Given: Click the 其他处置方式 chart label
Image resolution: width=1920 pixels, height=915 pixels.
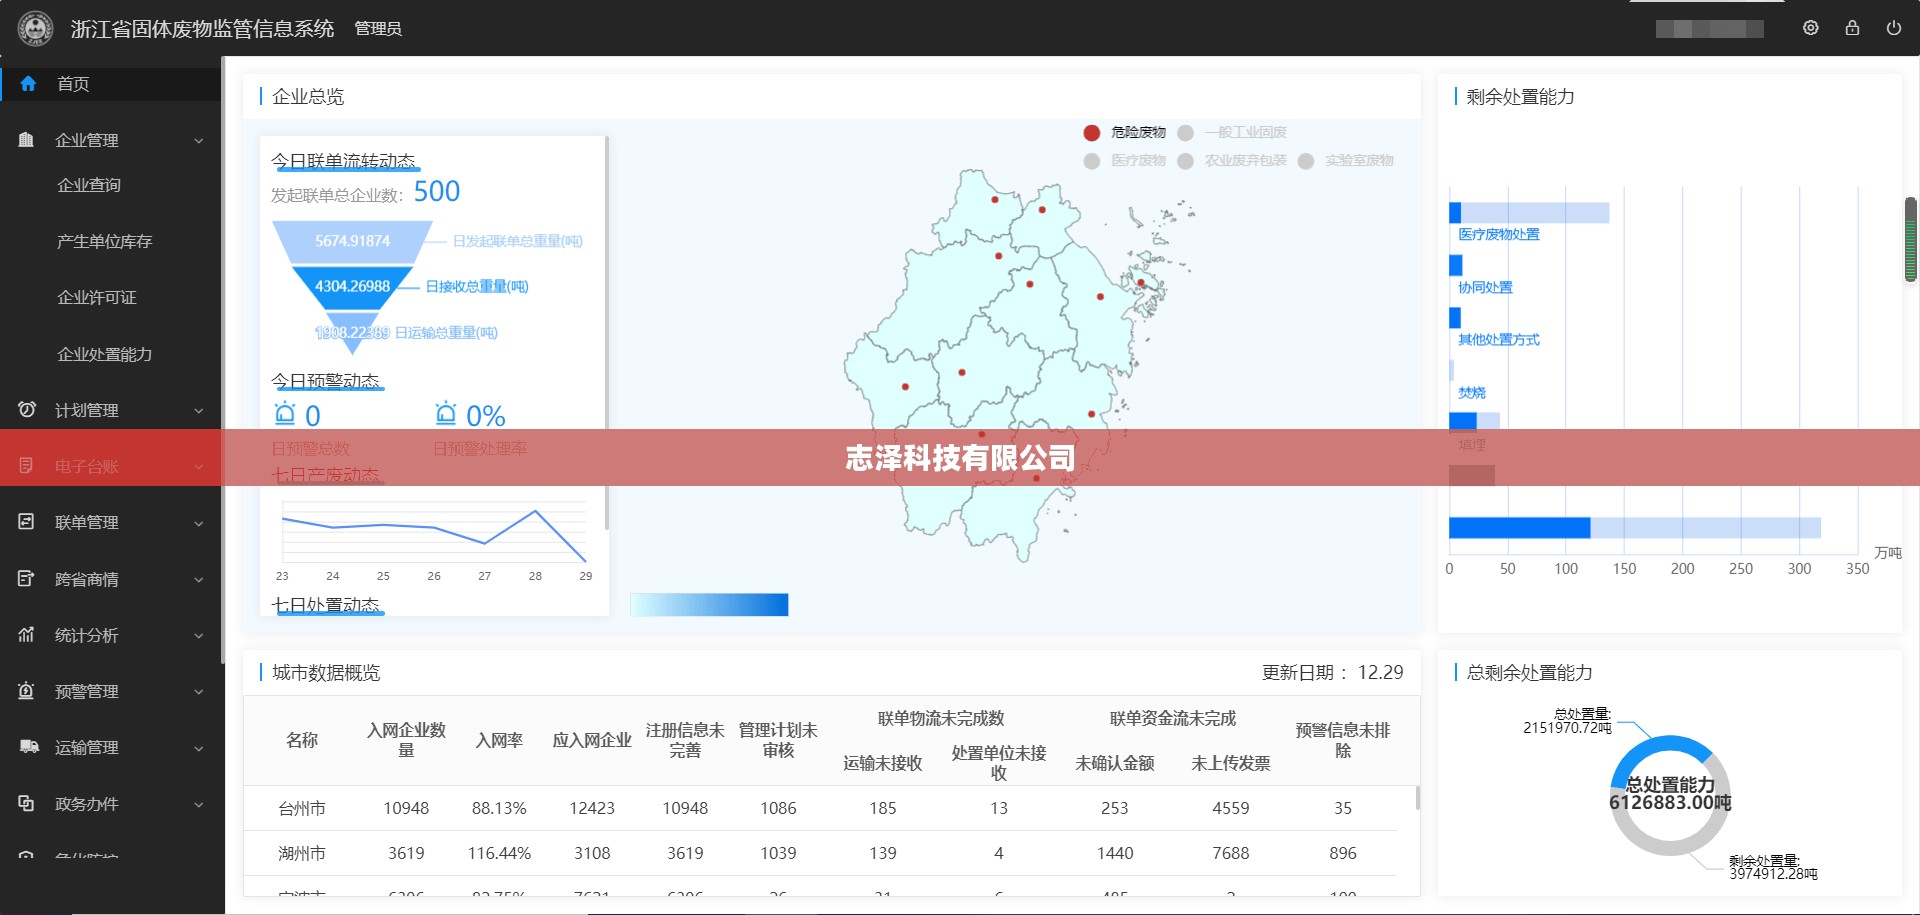Looking at the screenshot, I should coord(1498,340).
